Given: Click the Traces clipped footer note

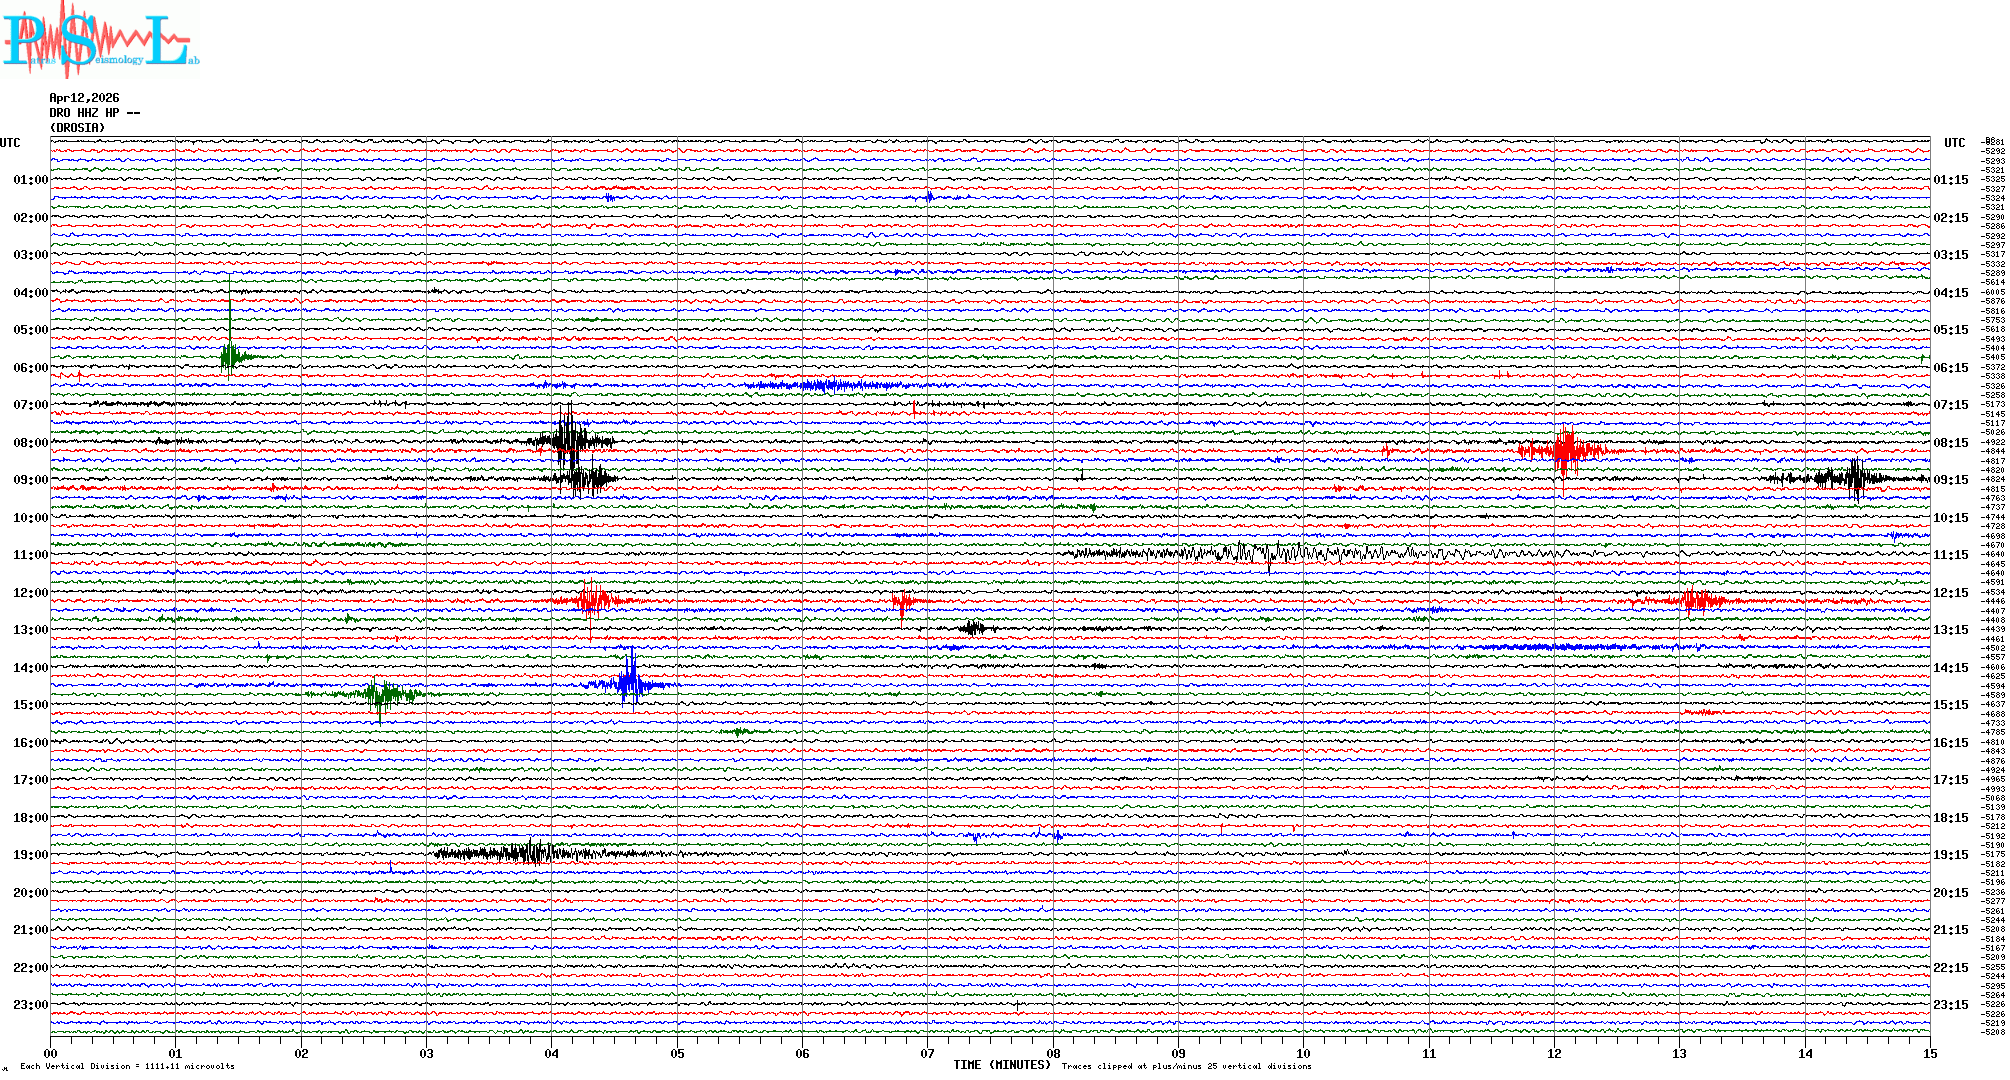Looking at the screenshot, I should (x=1186, y=1066).
